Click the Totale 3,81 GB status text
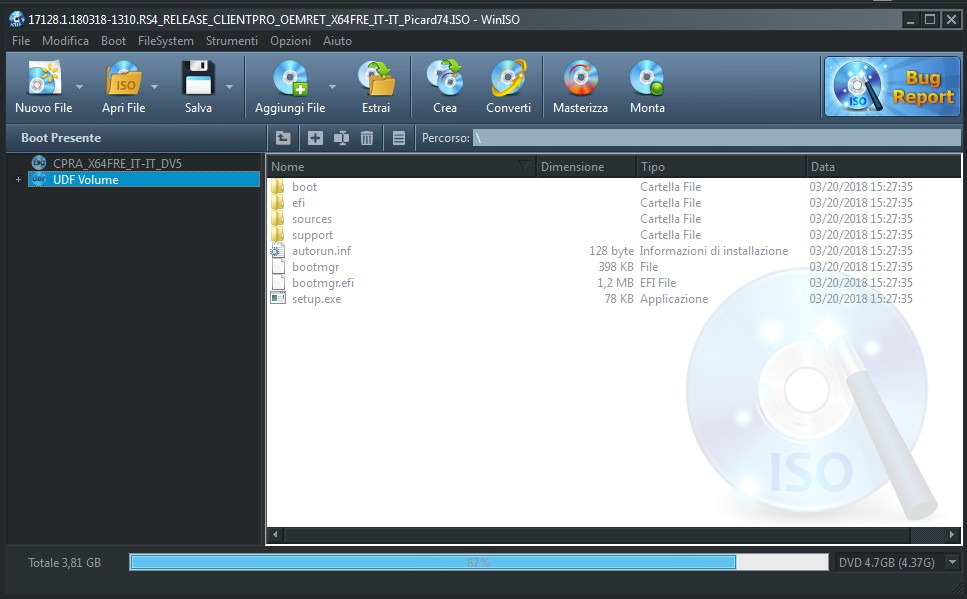Image resolution: width=967 pixels, height=599 pixels. click(64, 563)
